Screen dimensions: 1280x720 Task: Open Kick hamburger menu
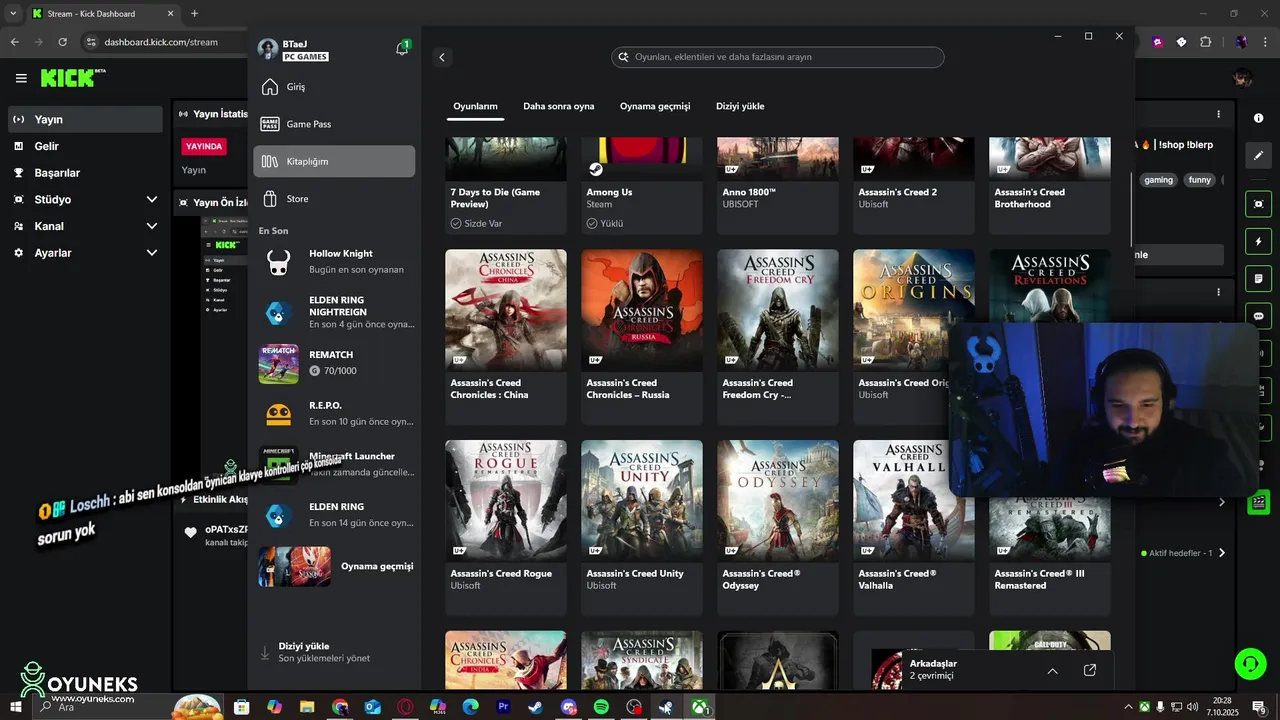pyautogui.click(x=21, y=78)
